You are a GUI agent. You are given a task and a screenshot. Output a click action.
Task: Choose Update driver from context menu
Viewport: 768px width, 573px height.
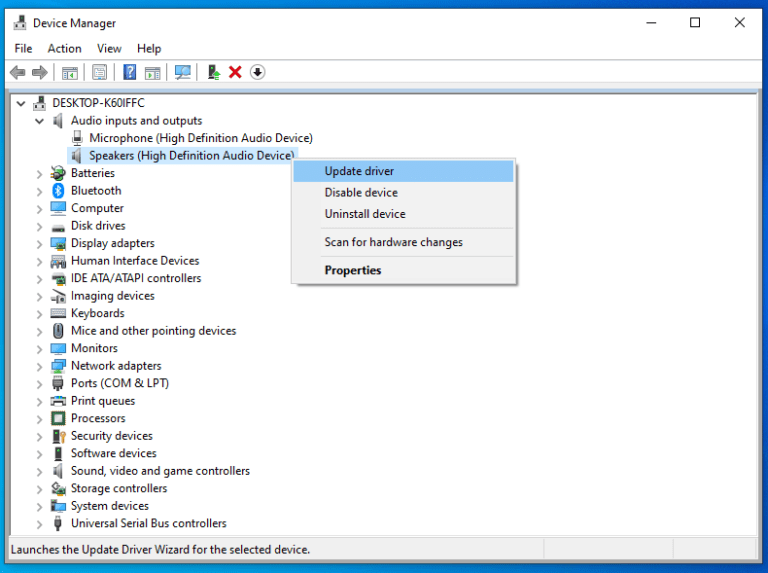[x=403, y=171]
